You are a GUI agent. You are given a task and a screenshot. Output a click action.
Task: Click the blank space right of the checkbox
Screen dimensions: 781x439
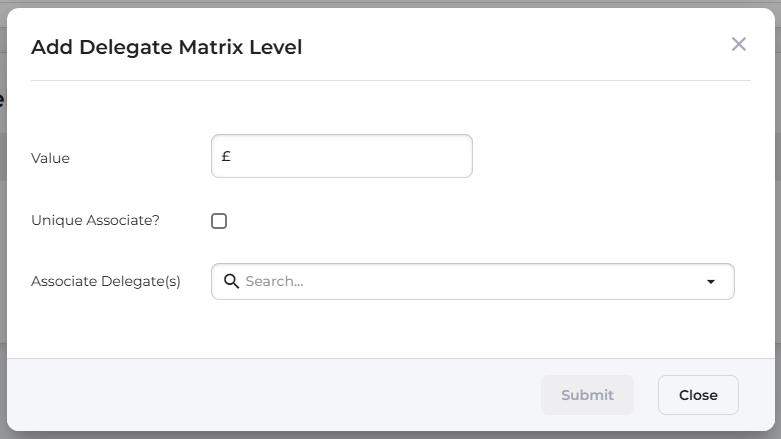point(450,221)
